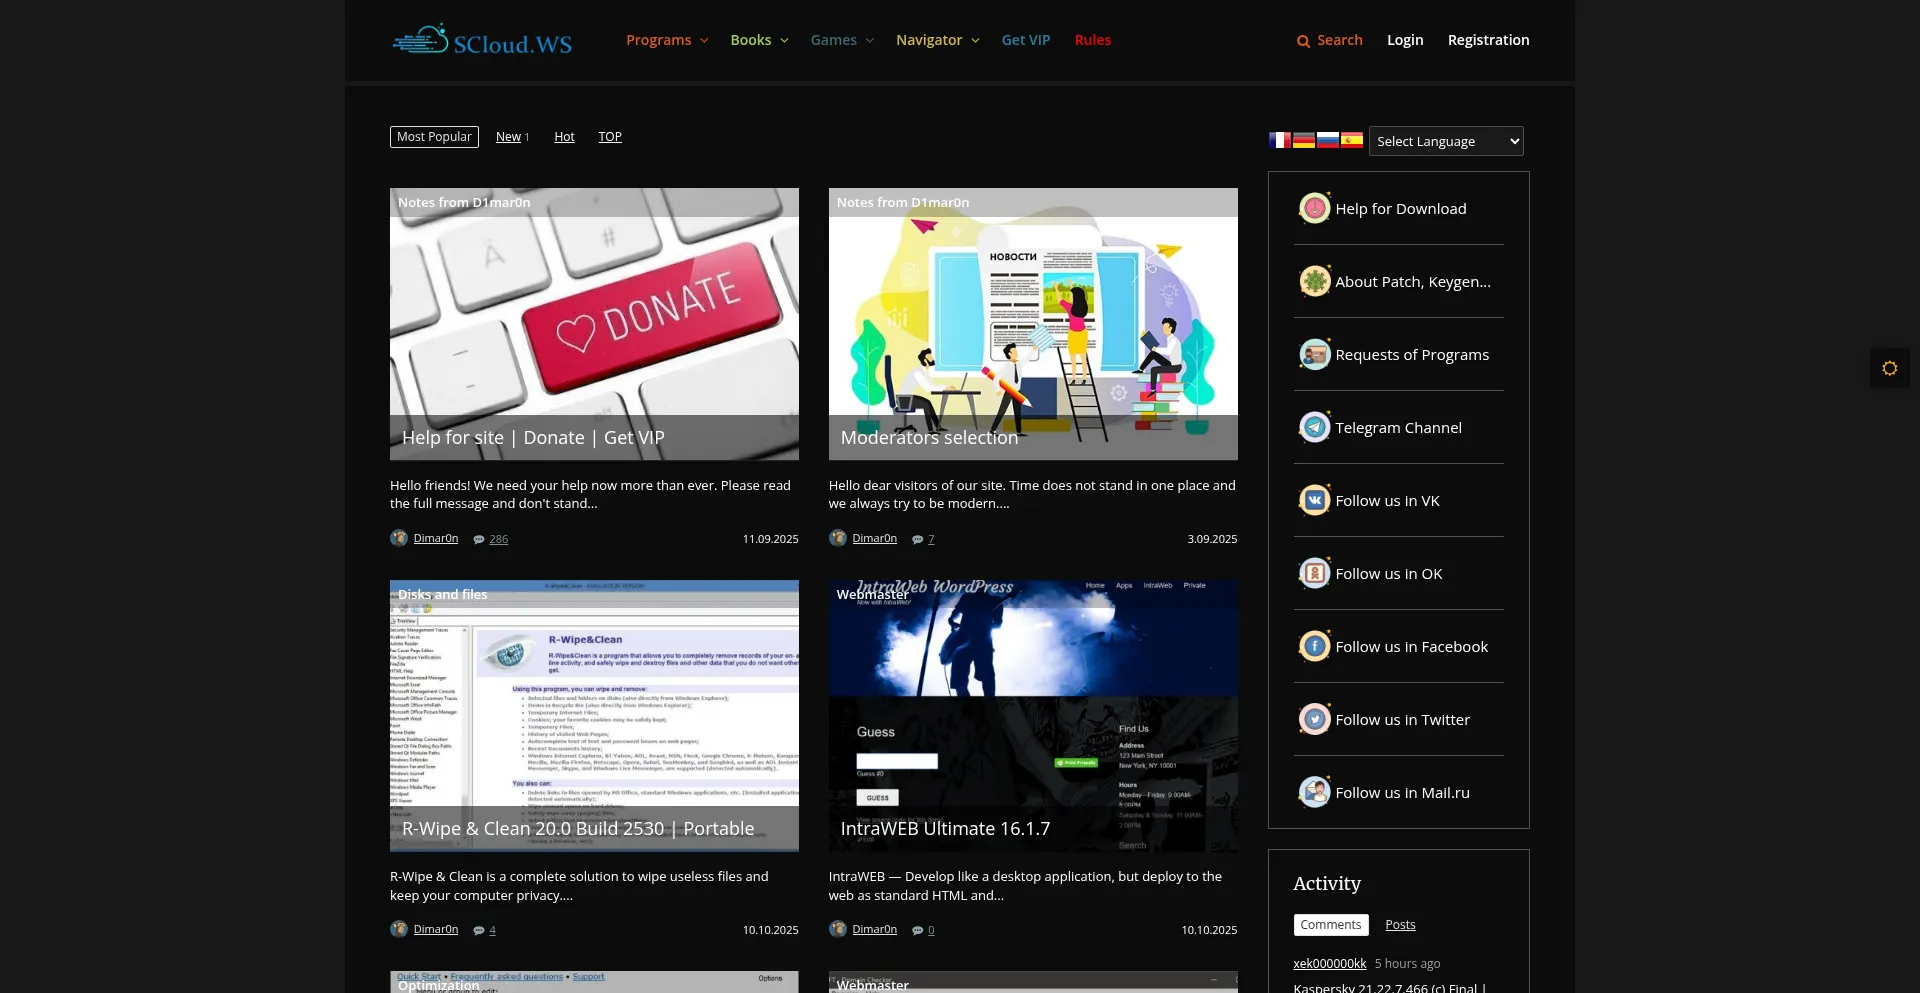Viewport: 1920px width, 993px height.
Task: Switch to the Posts activity tab
Action: pyautogui.click(x=1400, y=925)
